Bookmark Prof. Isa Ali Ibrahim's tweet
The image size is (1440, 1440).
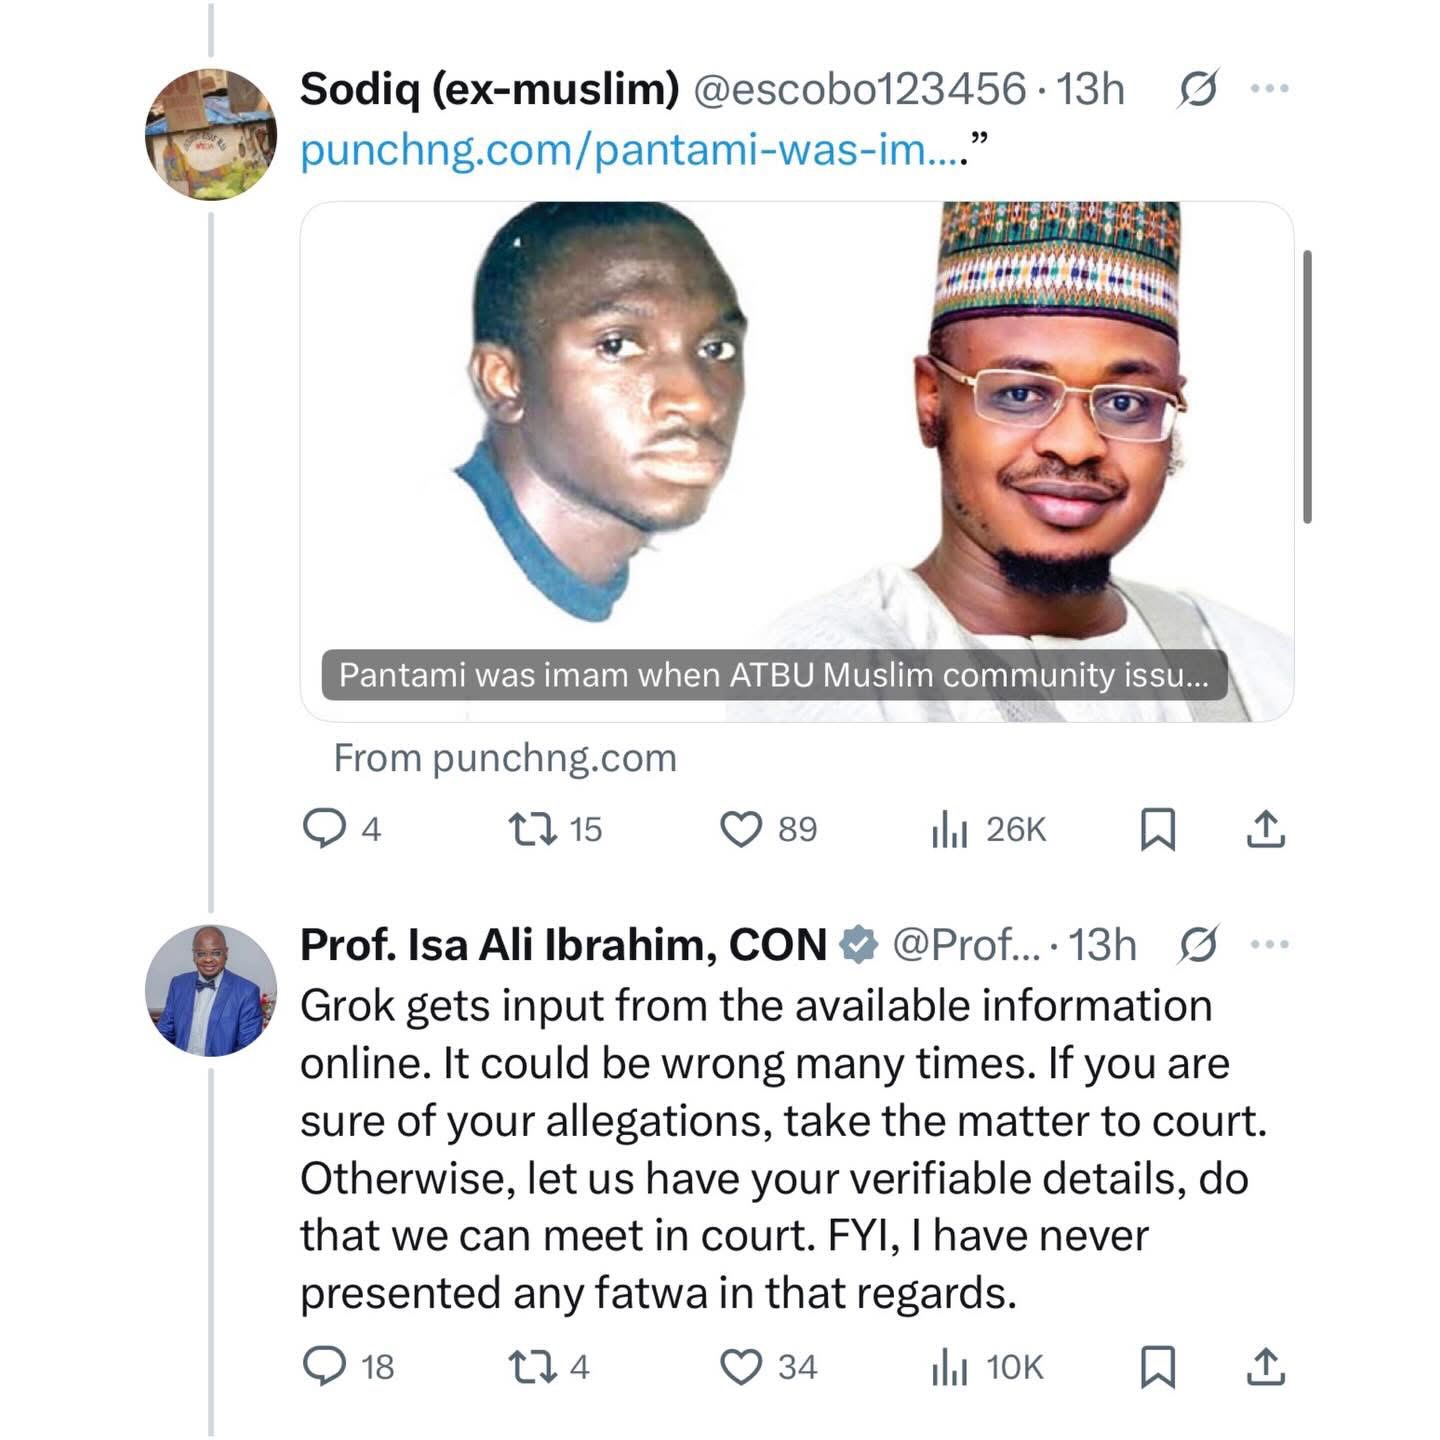[x=1158, y=1367]
